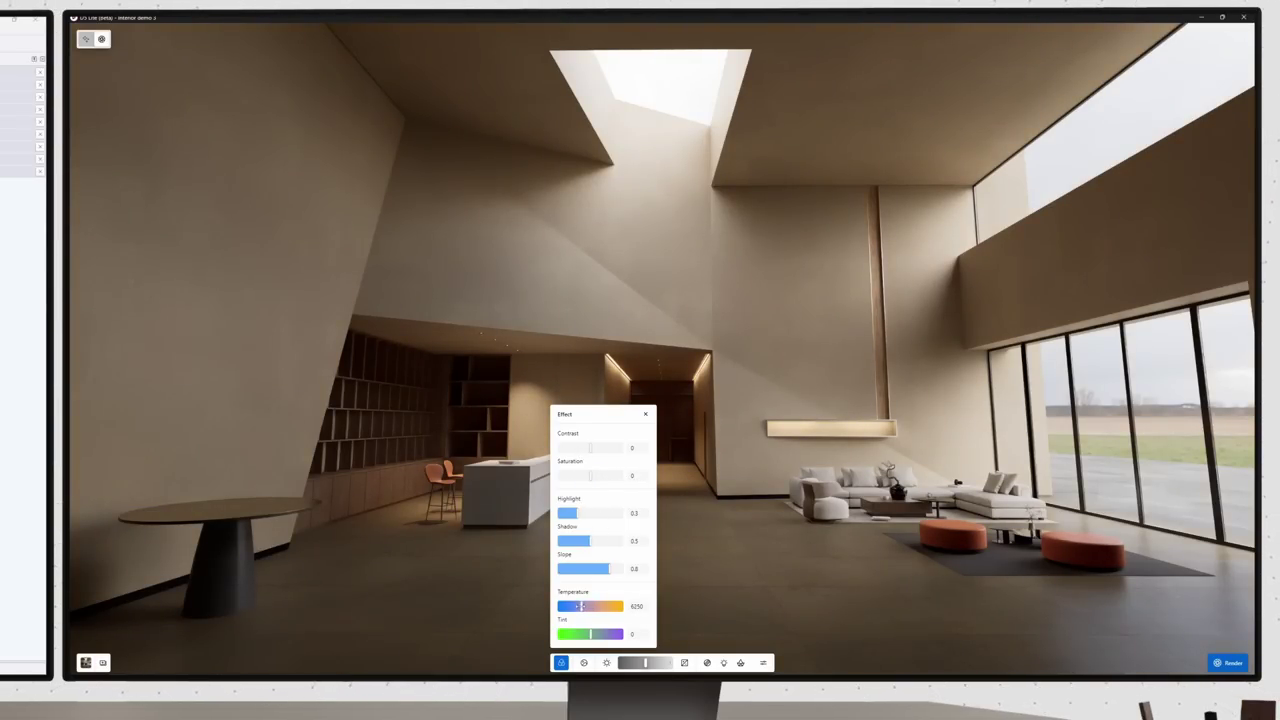Click the camera icon at bottom-left
1280x720 pixels.
[x=102, y=663]
